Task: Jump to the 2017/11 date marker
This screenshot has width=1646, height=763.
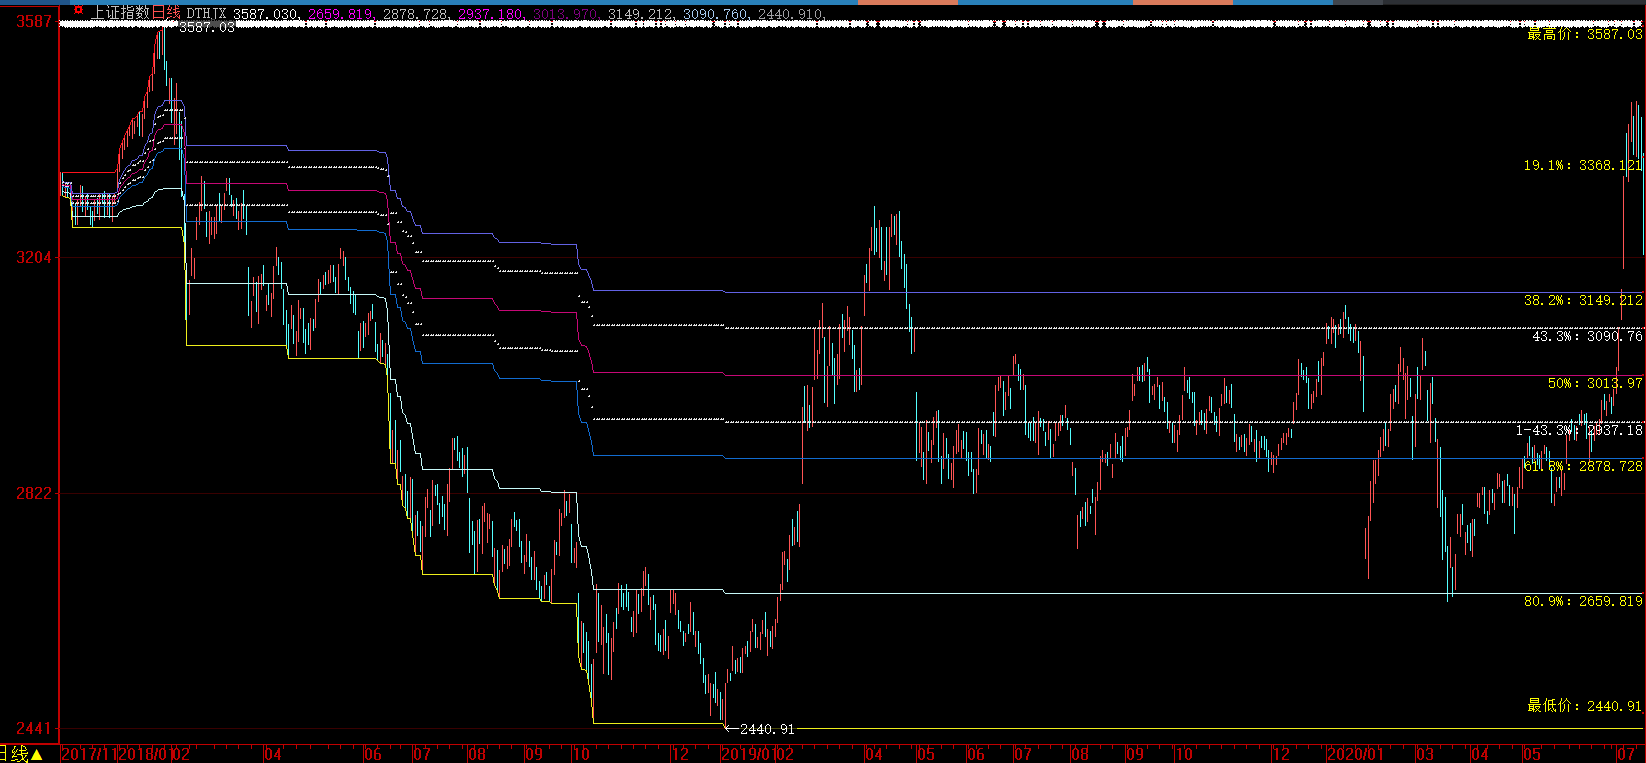Action: tap(89, 754)
